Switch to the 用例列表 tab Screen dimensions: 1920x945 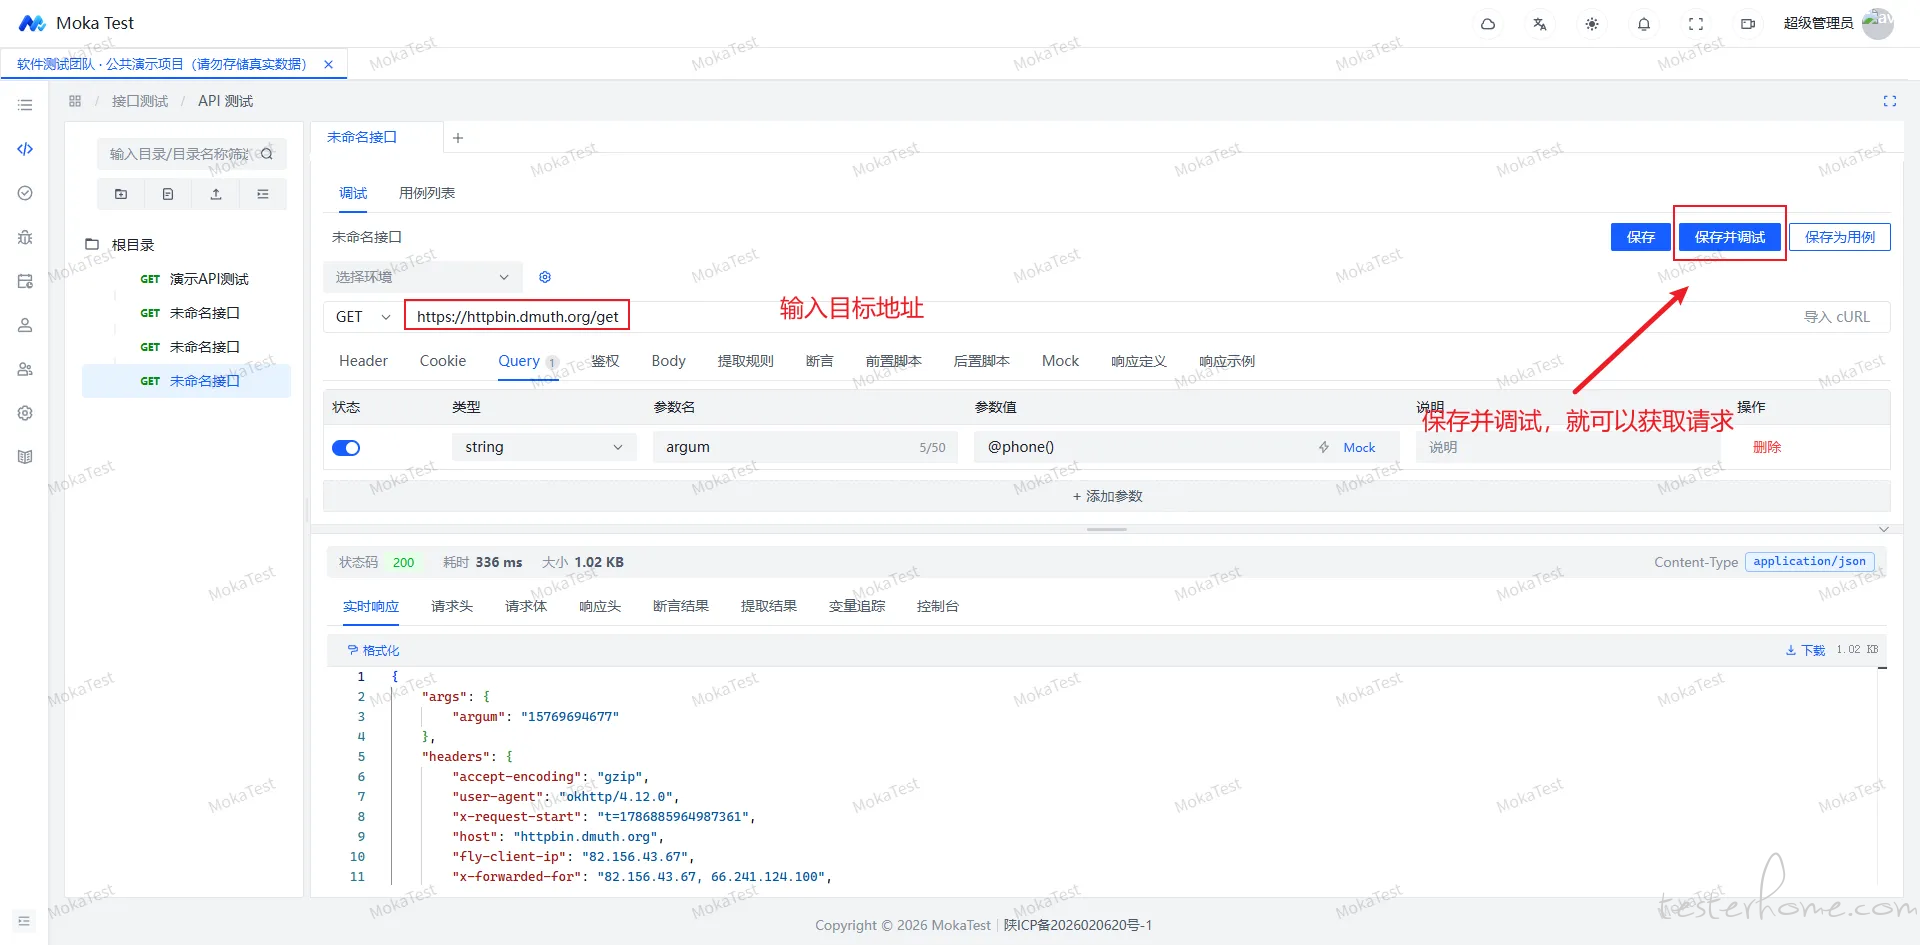427,193
